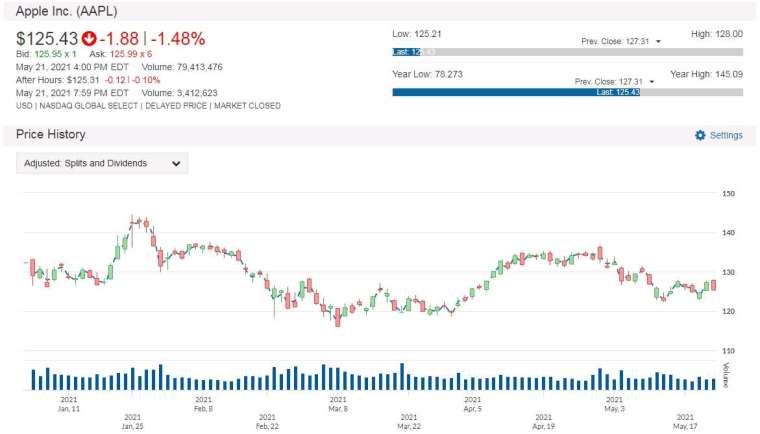760x434 pixels.
Task: Click the 110 price axis label
Action: pyautogui.click(x=728, y=351)
